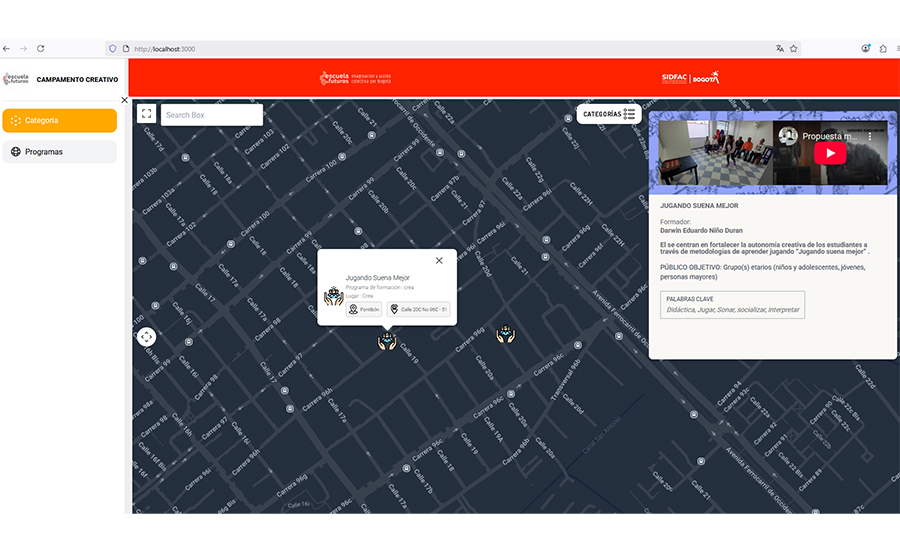Toggle fullscreen map view
Viewport: 900px width, 553px height.
[x=146, y=115]
